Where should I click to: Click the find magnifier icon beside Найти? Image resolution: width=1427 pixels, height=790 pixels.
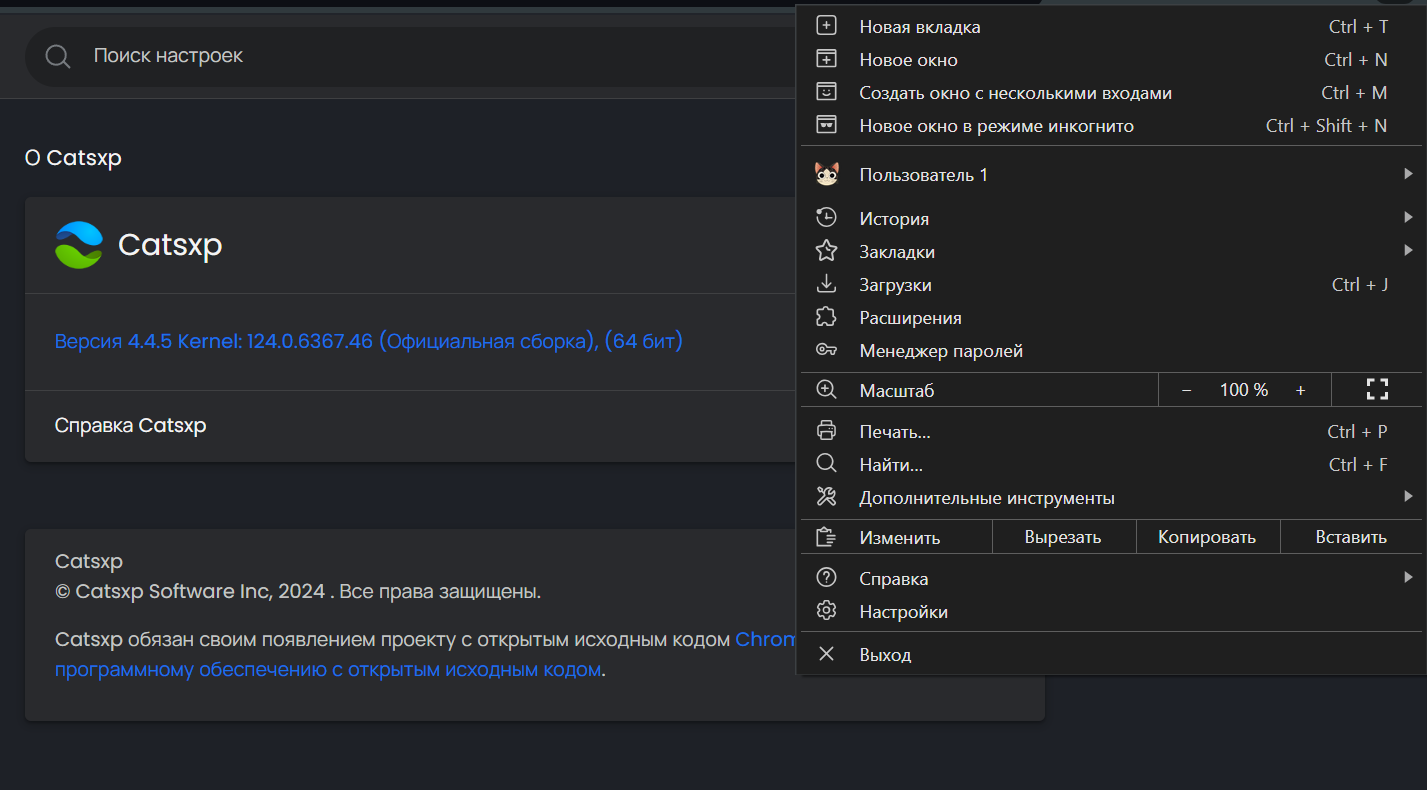coord(826,464)
